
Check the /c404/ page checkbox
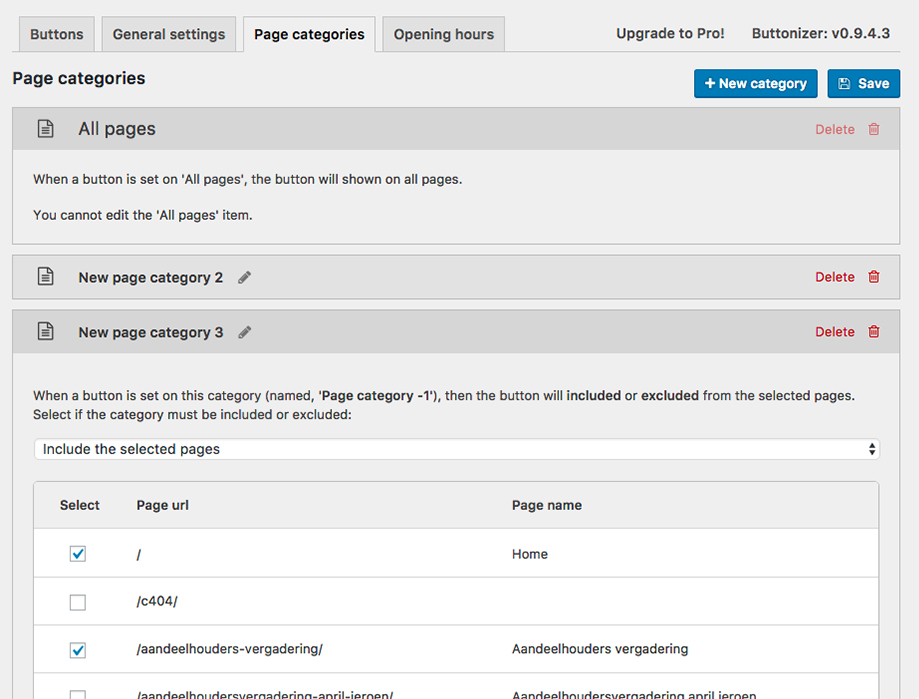pos(78,602)
